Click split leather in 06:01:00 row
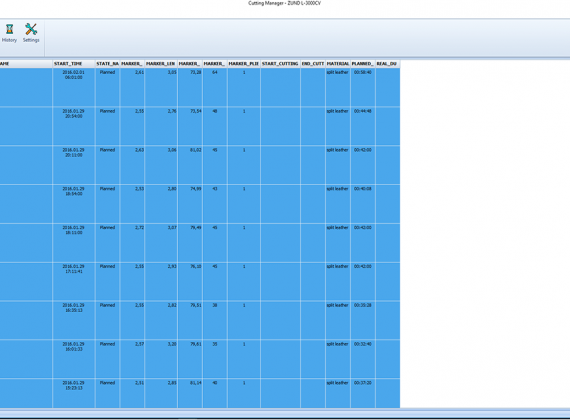This screenshot has width=570, height=420. click(x=337, y=72)
